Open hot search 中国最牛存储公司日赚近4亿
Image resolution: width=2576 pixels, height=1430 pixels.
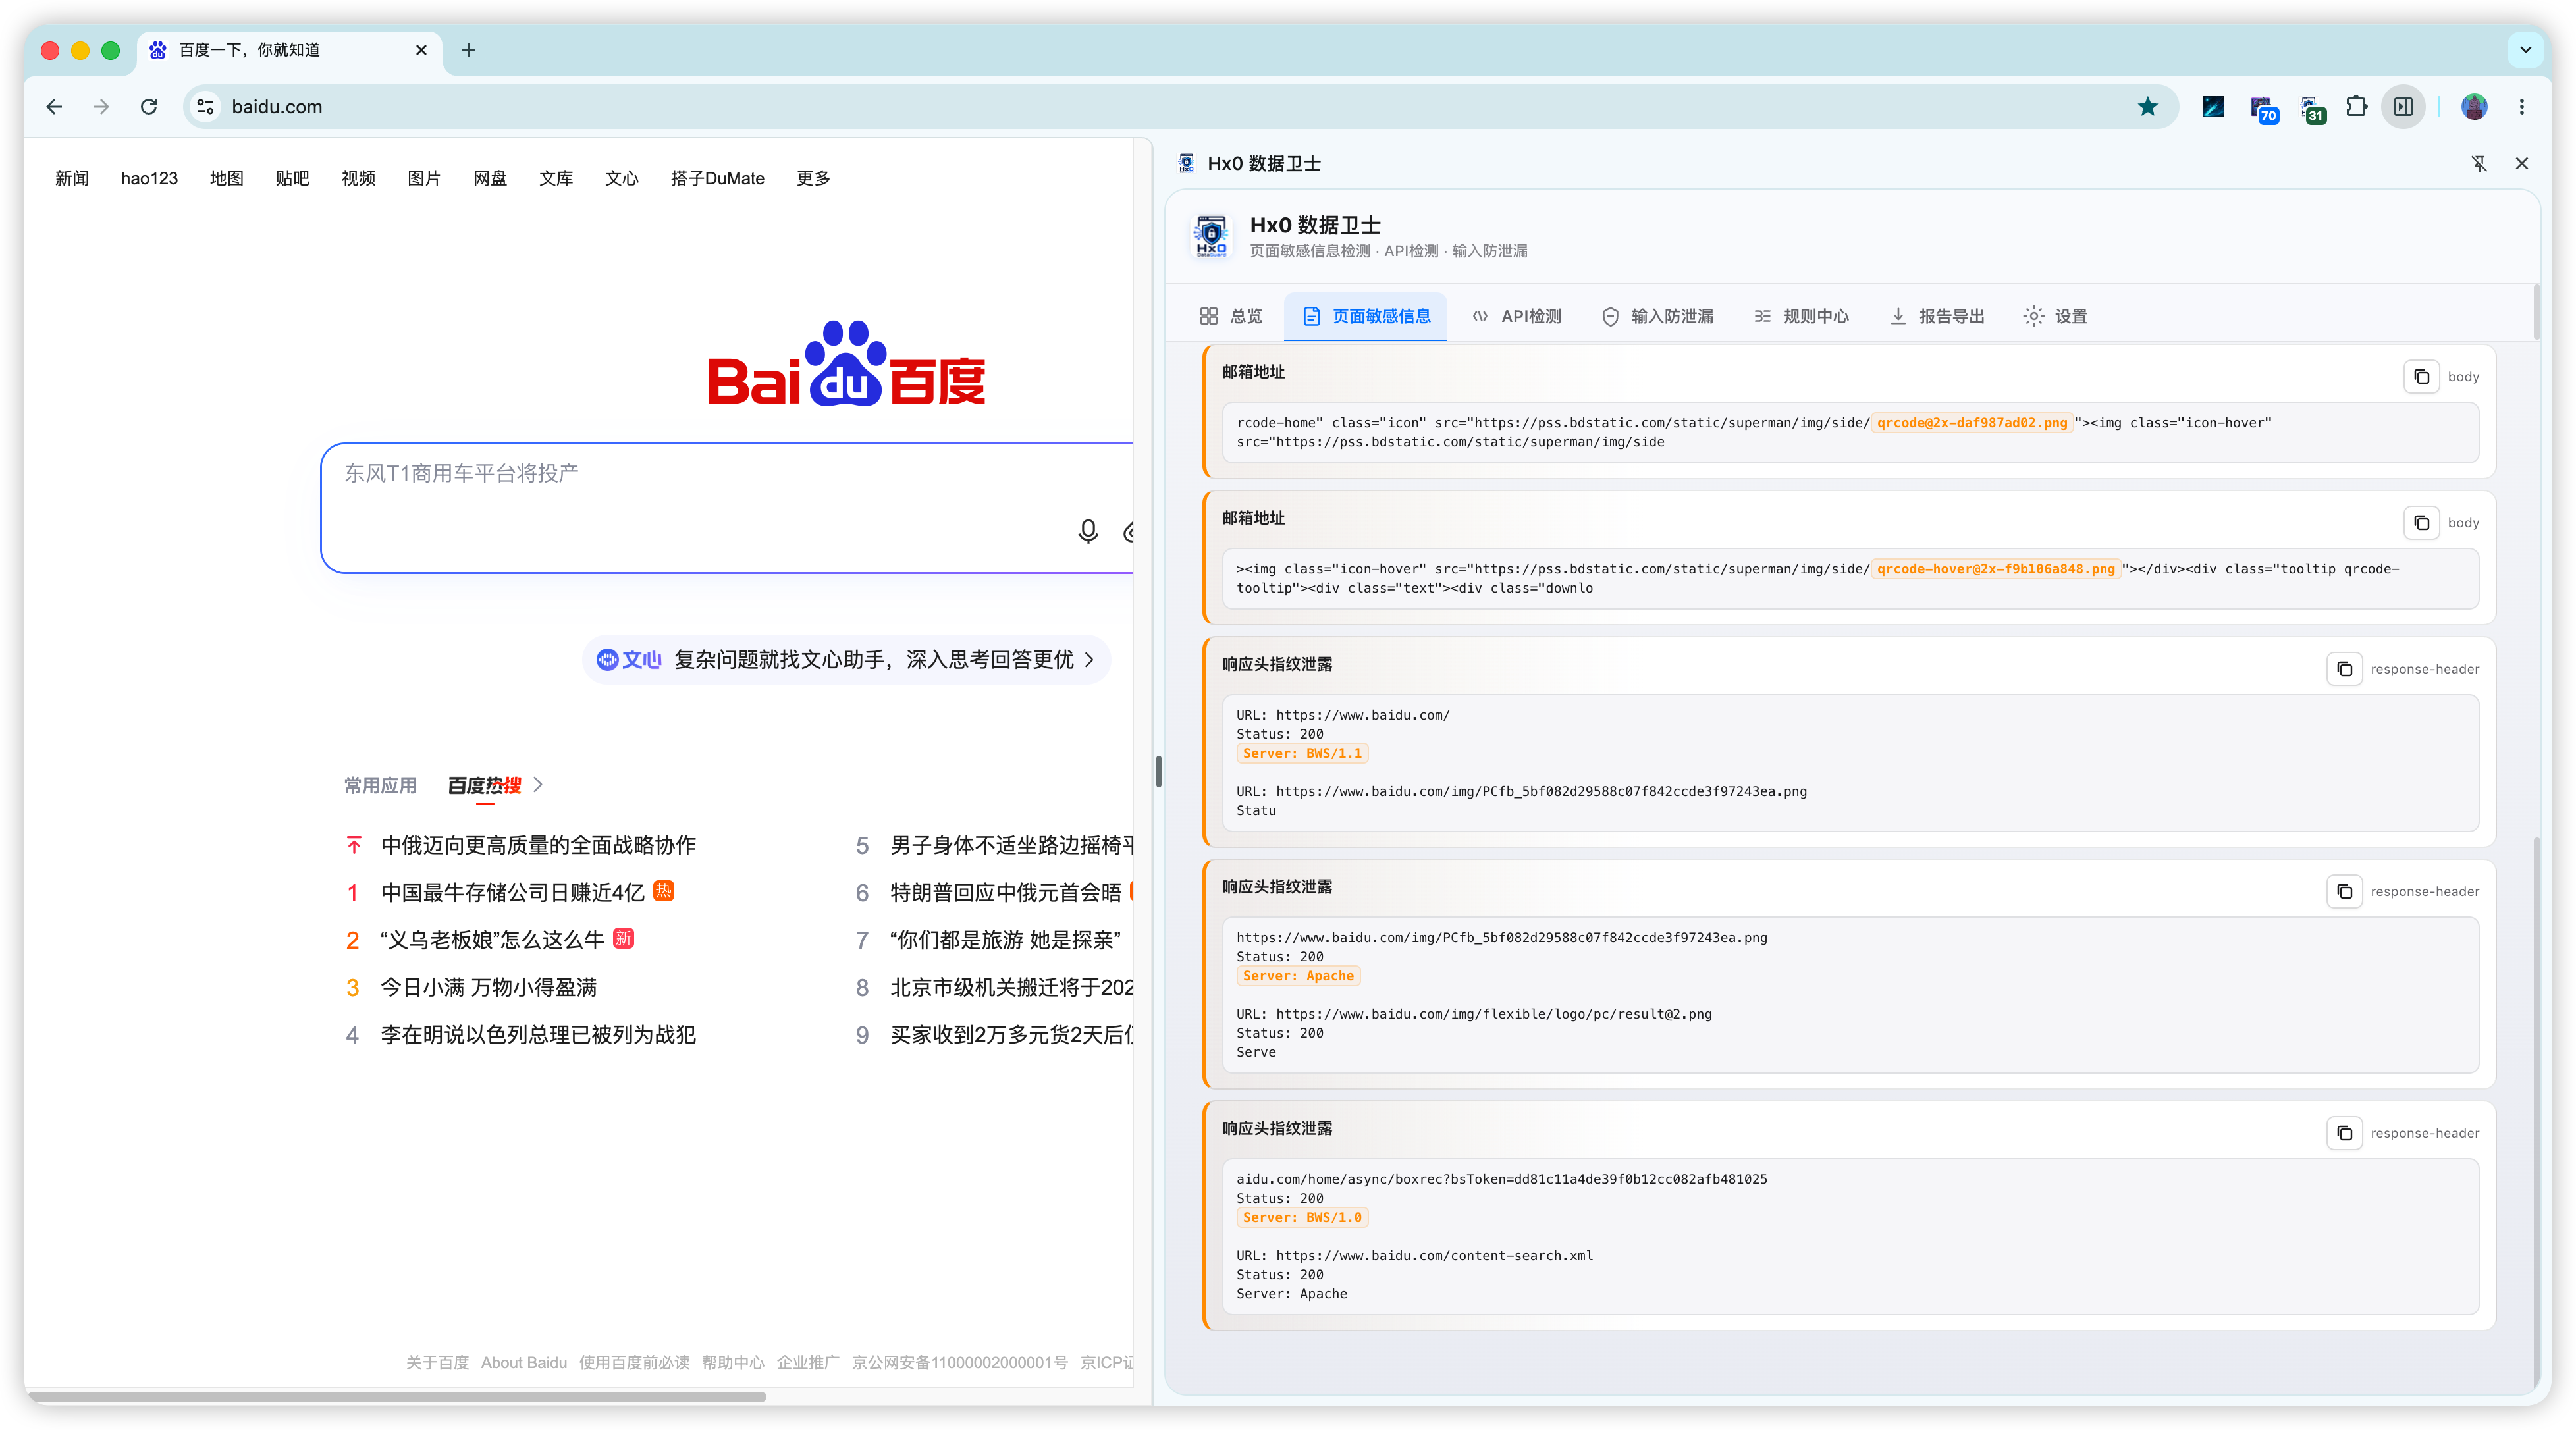pyautogui.click(x=512, y=892)
